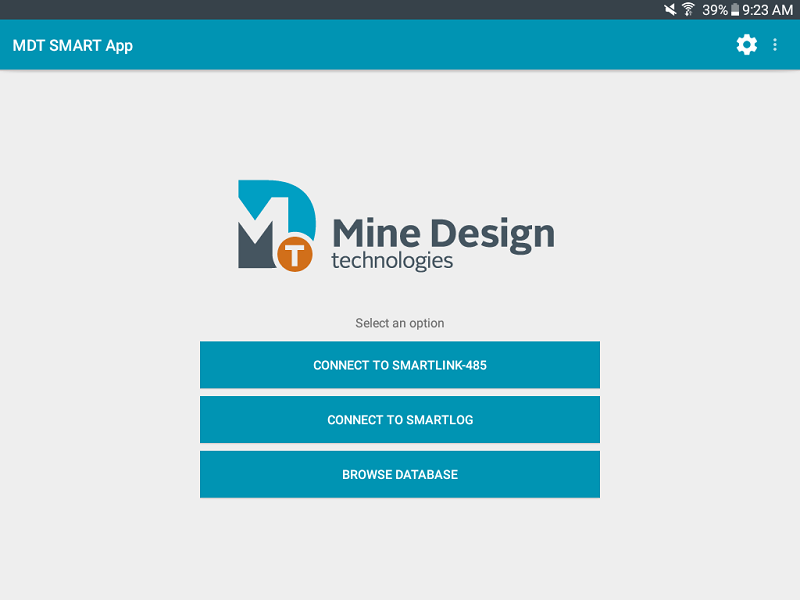Open the three-dot overflow menu
The height and width of the screenshot is (600, 800).
pyautogui.click(x=775, y=45)
